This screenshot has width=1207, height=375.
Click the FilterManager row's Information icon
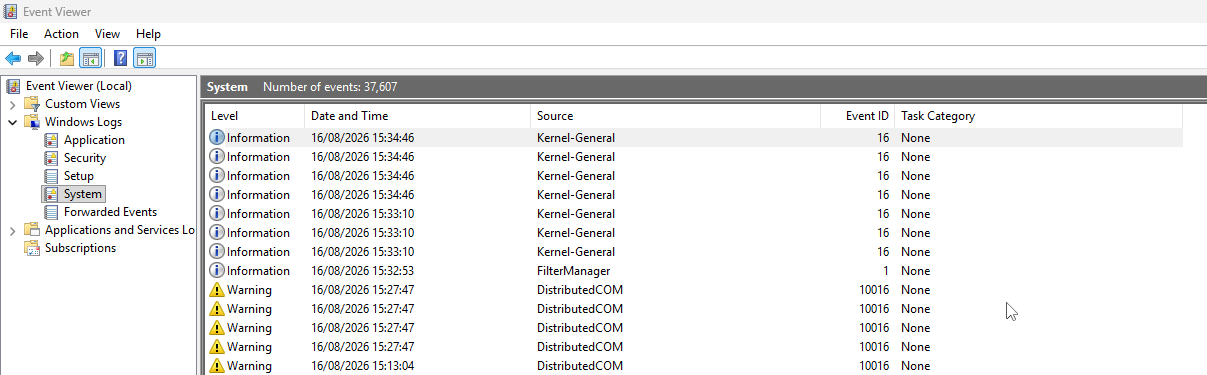(x=217, y=271)
